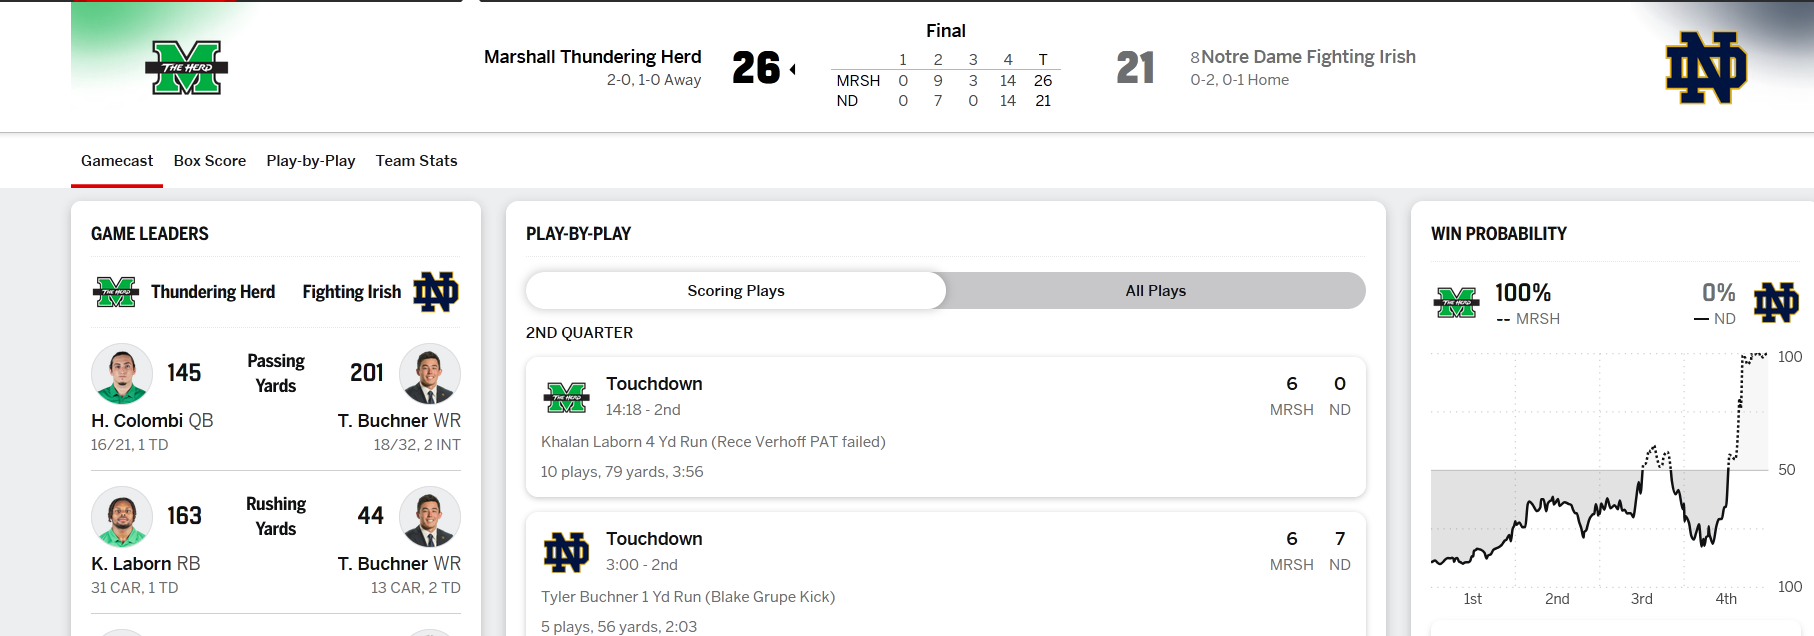
Task: Switch to Scoring Plays view
Action: tap(736, 291)
